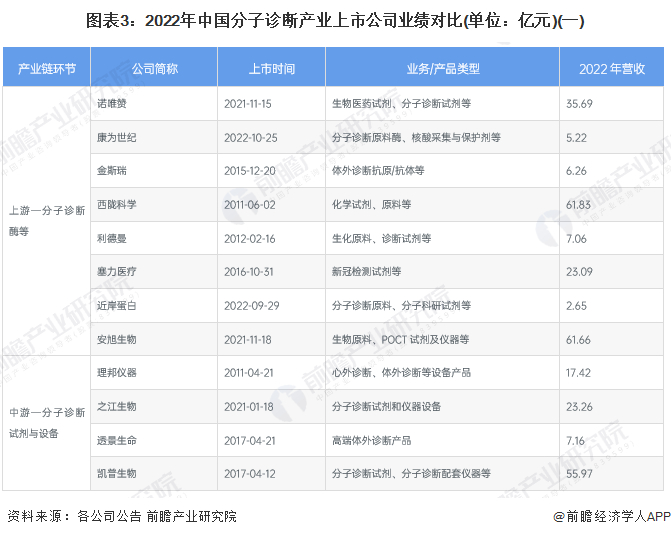The image size is (671, 537).
Task: Click the 上游—分子诊断酶等 category cell
Action: coord(47,221)
